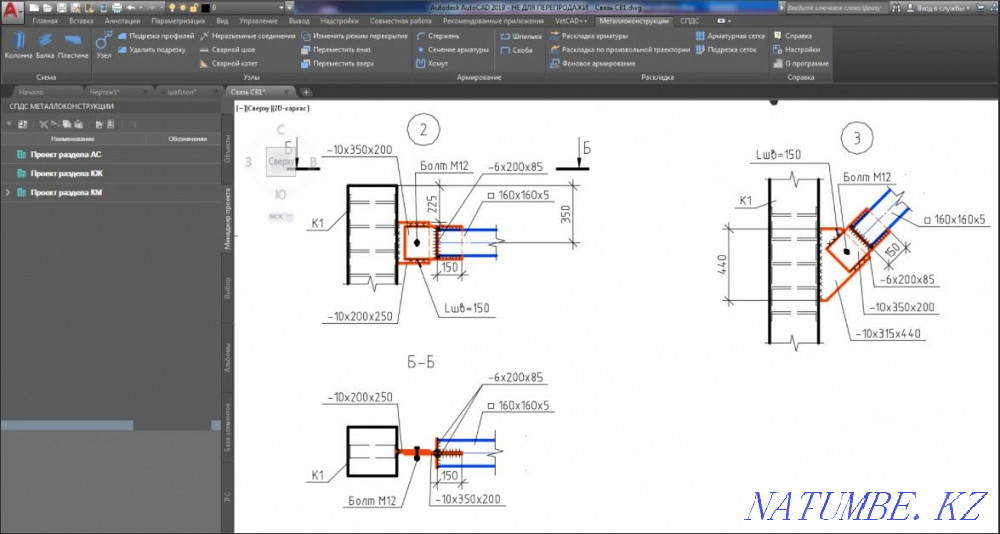
Task: Switch to the СПДС ribbon tab
Action: click(x=689, y=20)
